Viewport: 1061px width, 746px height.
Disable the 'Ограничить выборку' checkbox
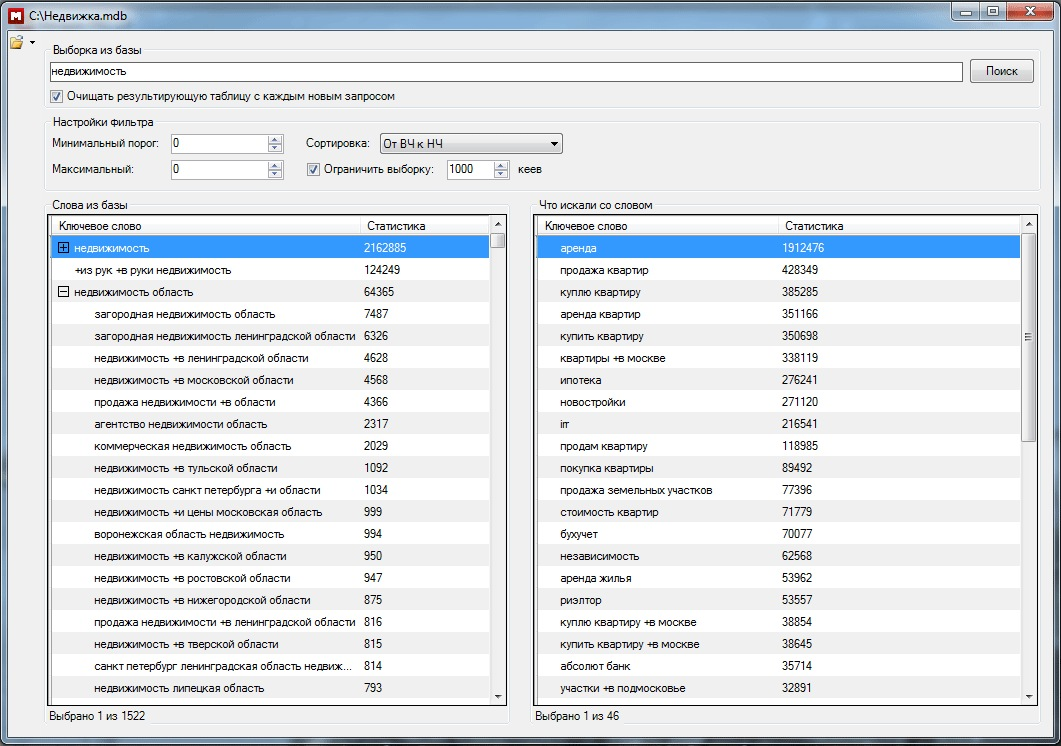click(x=314, y=170)
